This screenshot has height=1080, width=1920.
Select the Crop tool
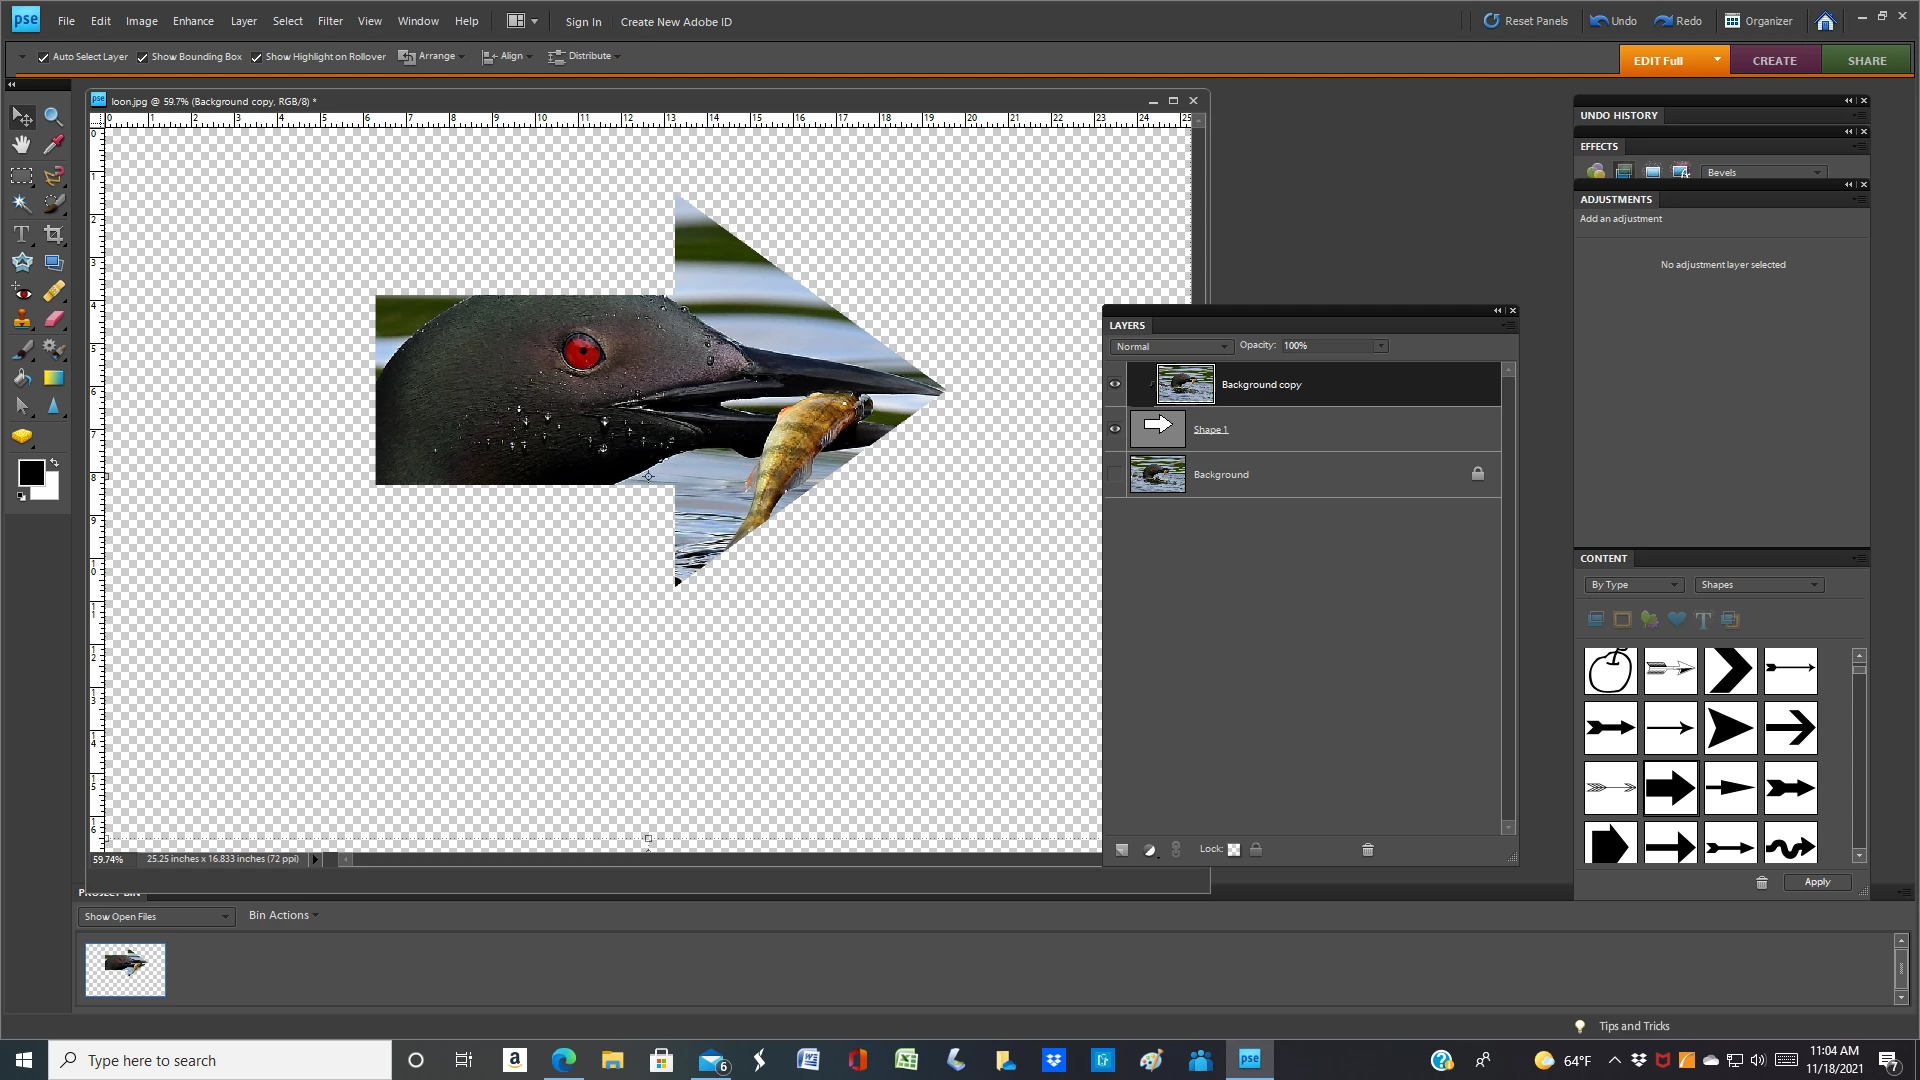click(x=54, y=234)
